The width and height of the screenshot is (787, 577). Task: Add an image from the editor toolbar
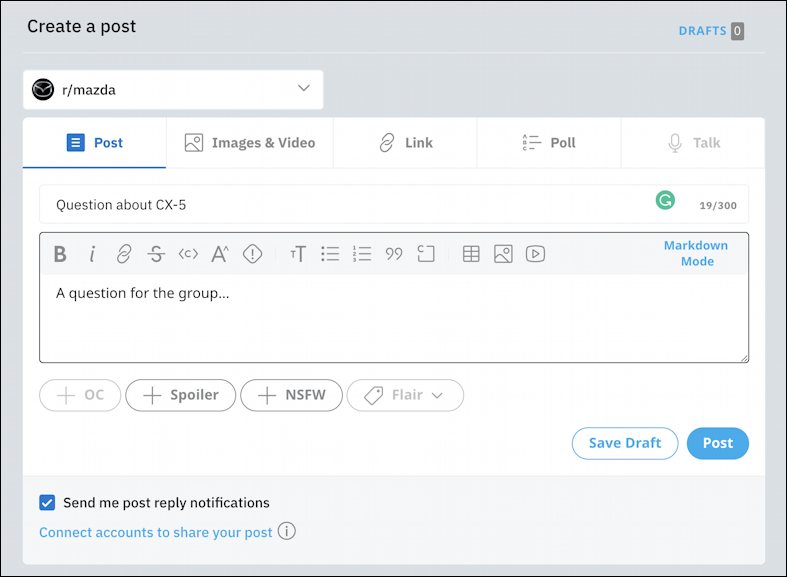pyautogui.click(x=503, y=254)
